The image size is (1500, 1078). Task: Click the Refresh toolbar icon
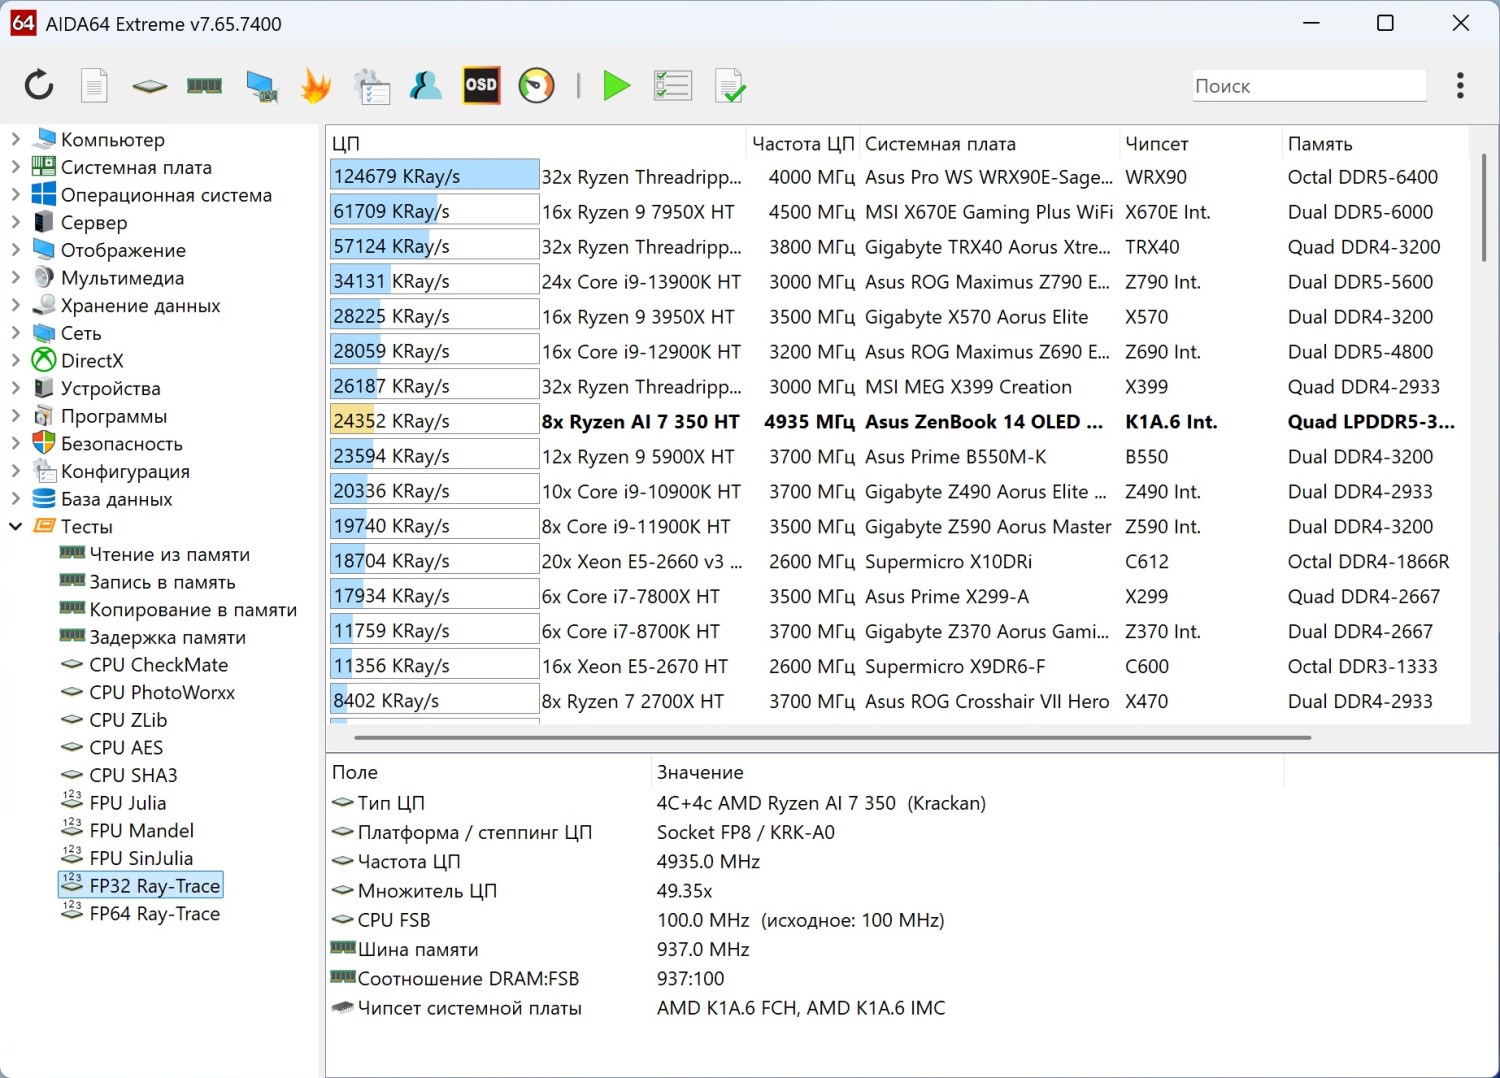click(x=39, y=86)
